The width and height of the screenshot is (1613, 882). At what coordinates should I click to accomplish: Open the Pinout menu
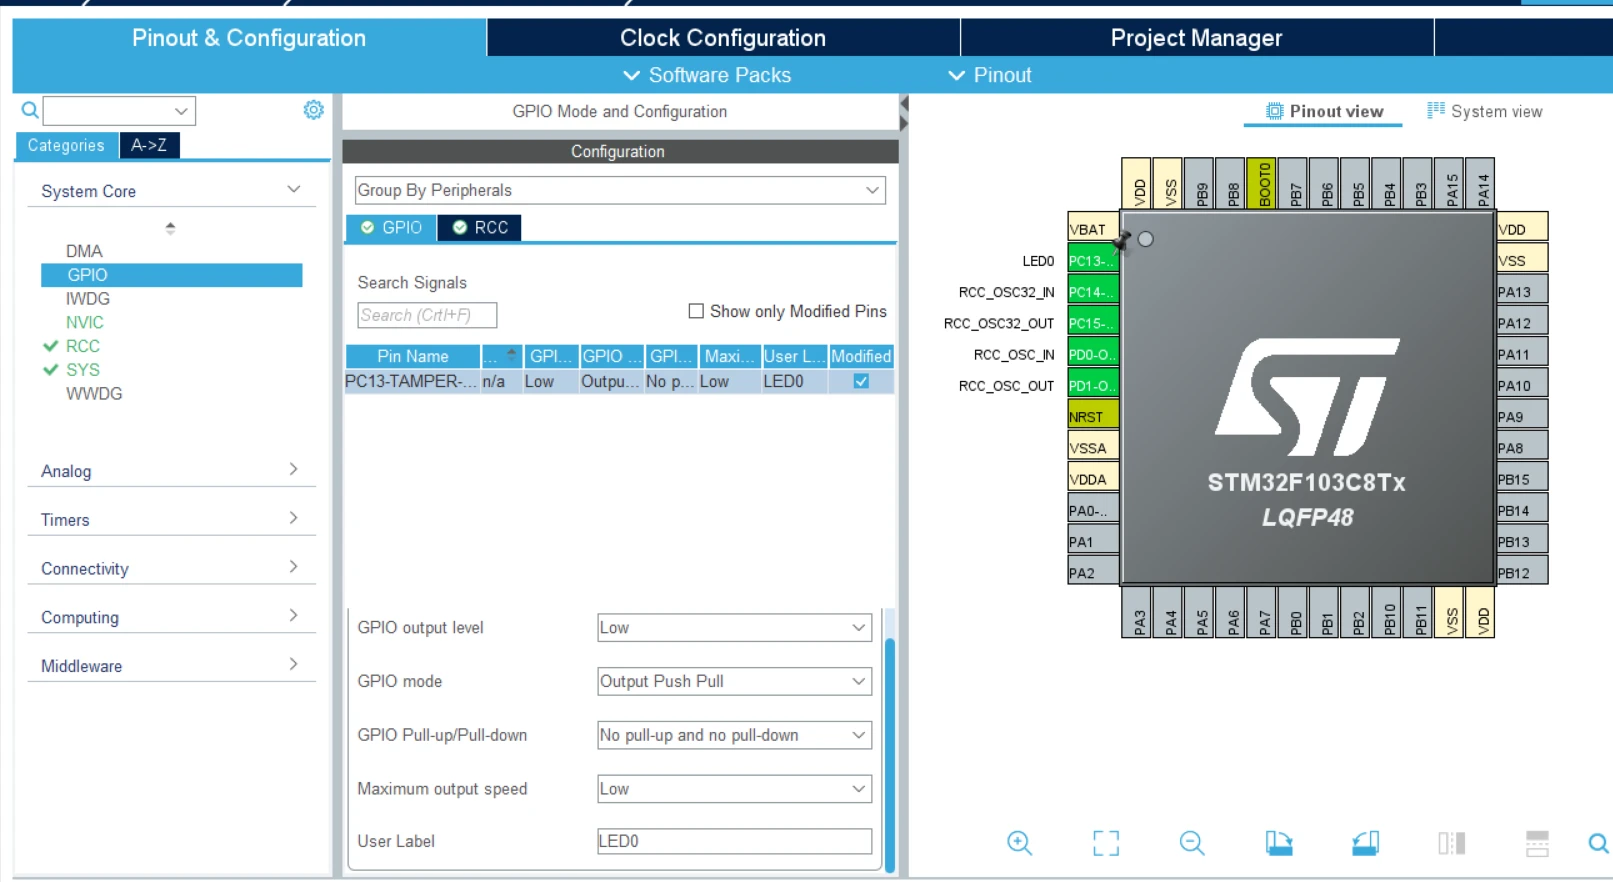(x=989, y=75)
